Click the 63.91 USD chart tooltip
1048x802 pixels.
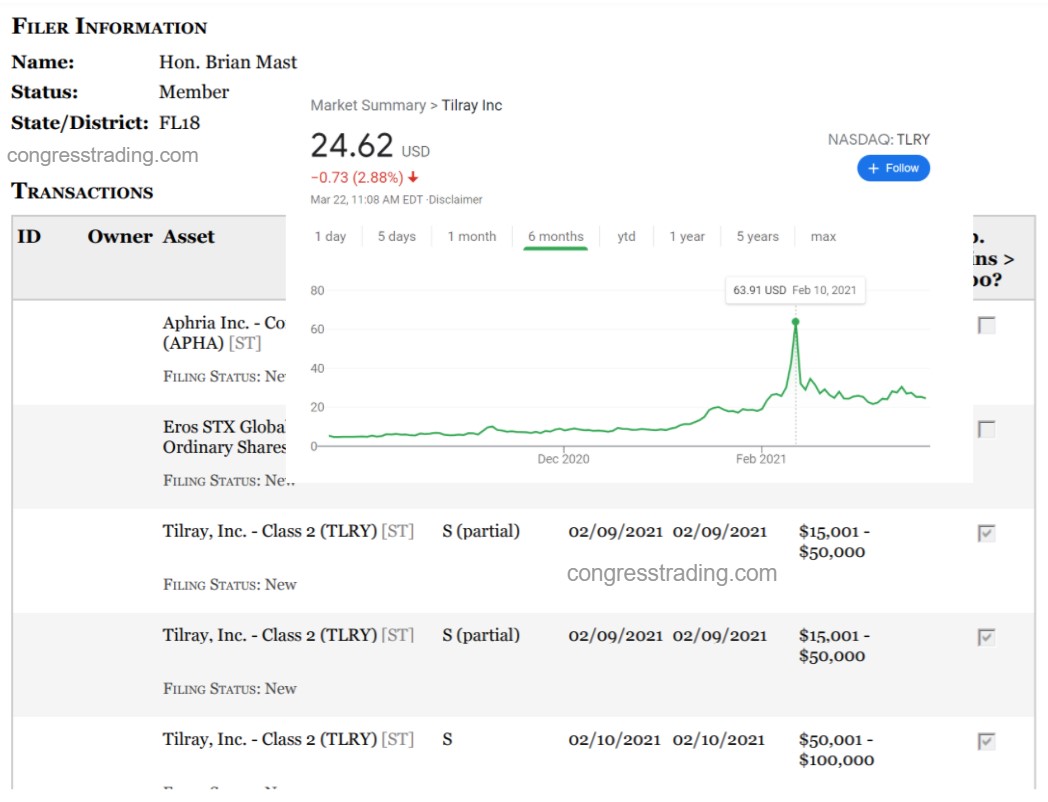[x=795, y=290]
